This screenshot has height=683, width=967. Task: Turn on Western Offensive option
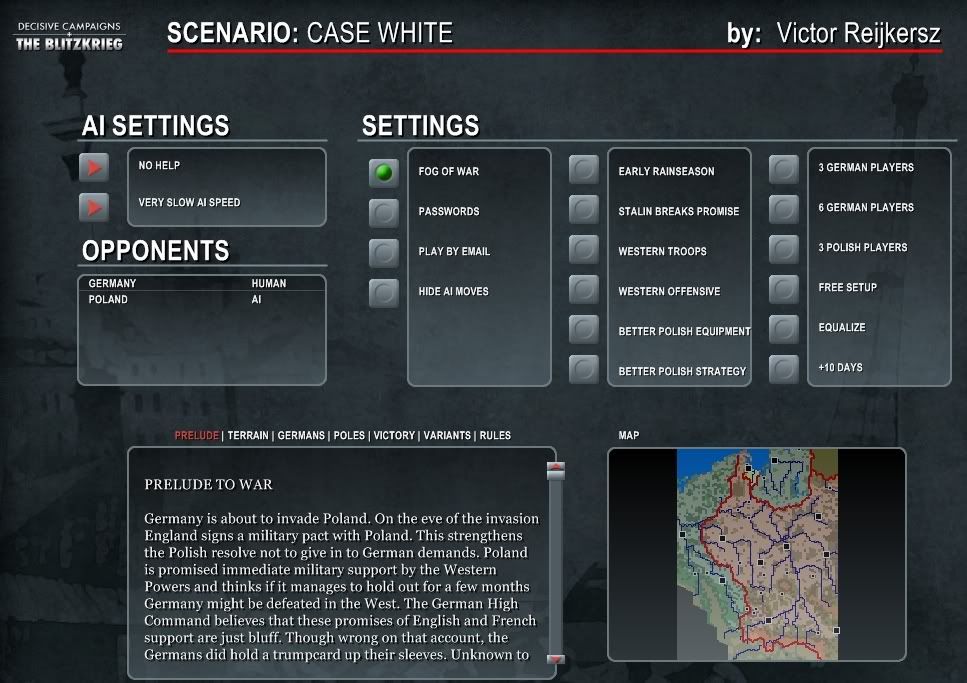pyautogui.click(x=583, y=289)
